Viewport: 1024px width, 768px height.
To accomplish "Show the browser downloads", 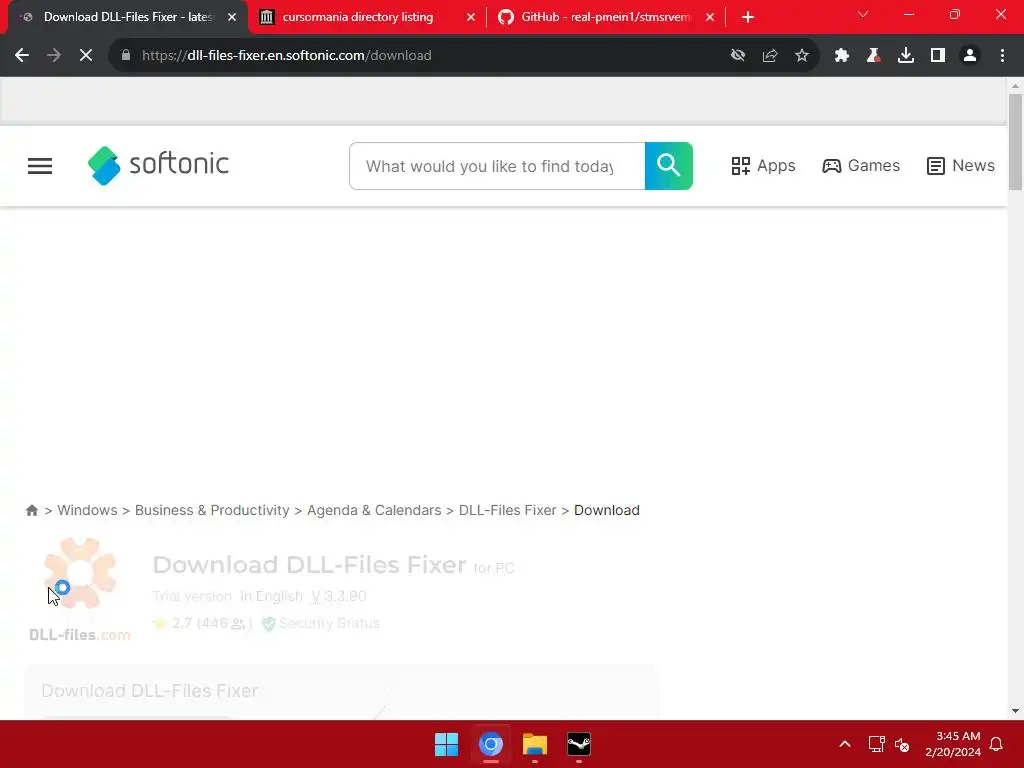I will [x=906, y=56].
